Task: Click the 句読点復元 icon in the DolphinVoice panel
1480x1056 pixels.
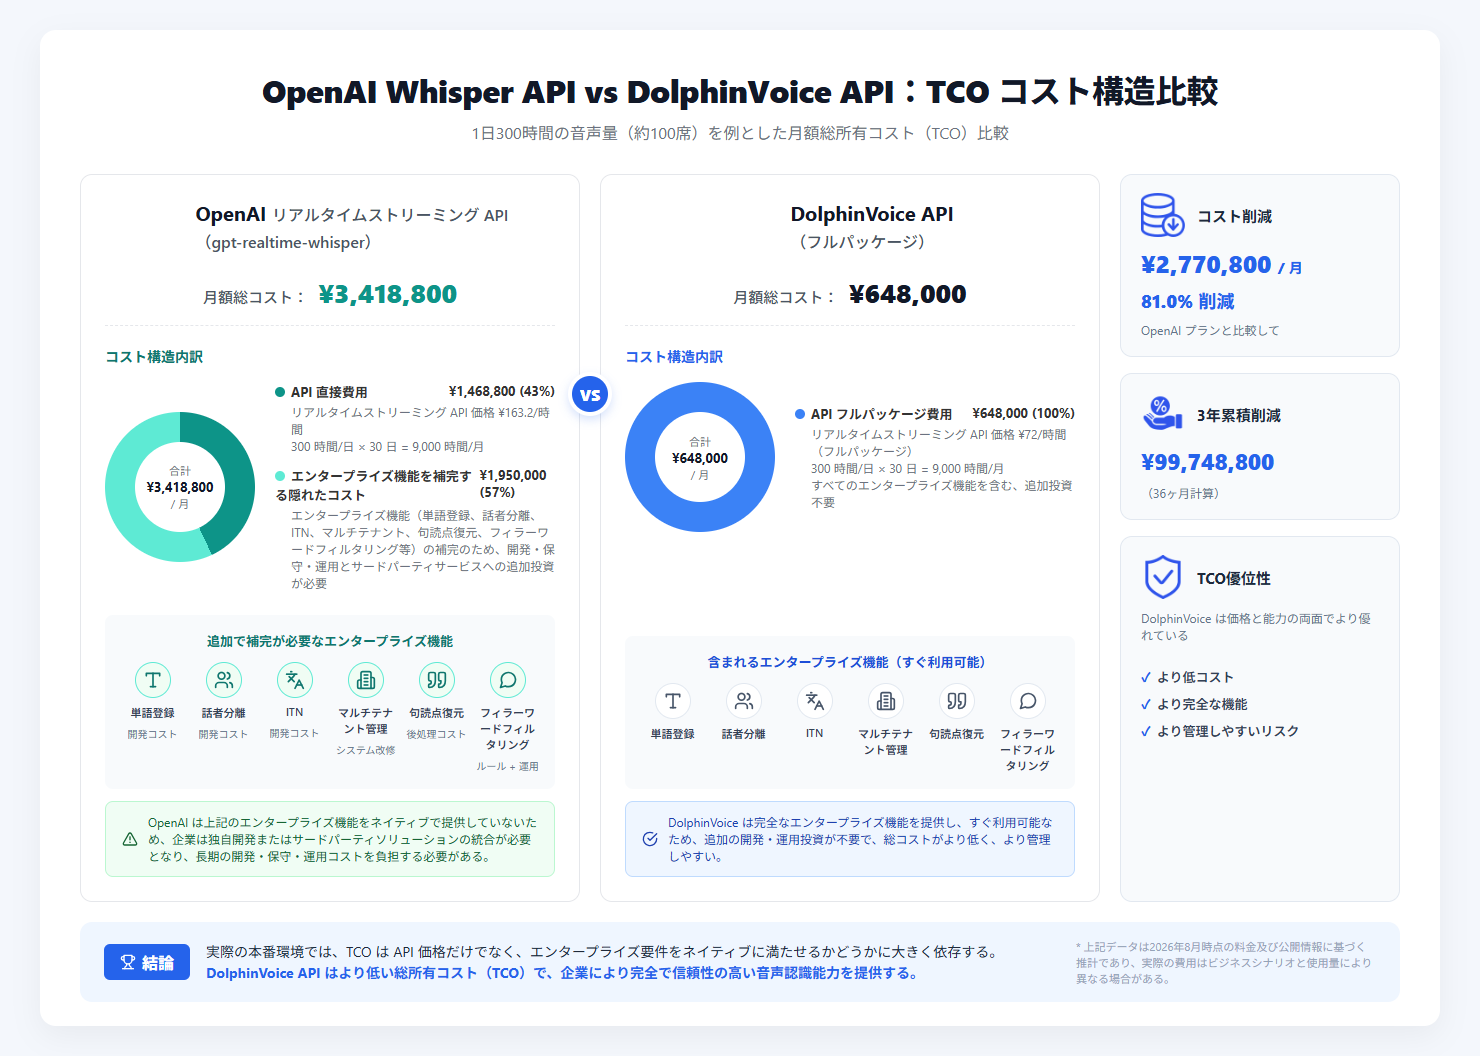Action: pos(957,701)
